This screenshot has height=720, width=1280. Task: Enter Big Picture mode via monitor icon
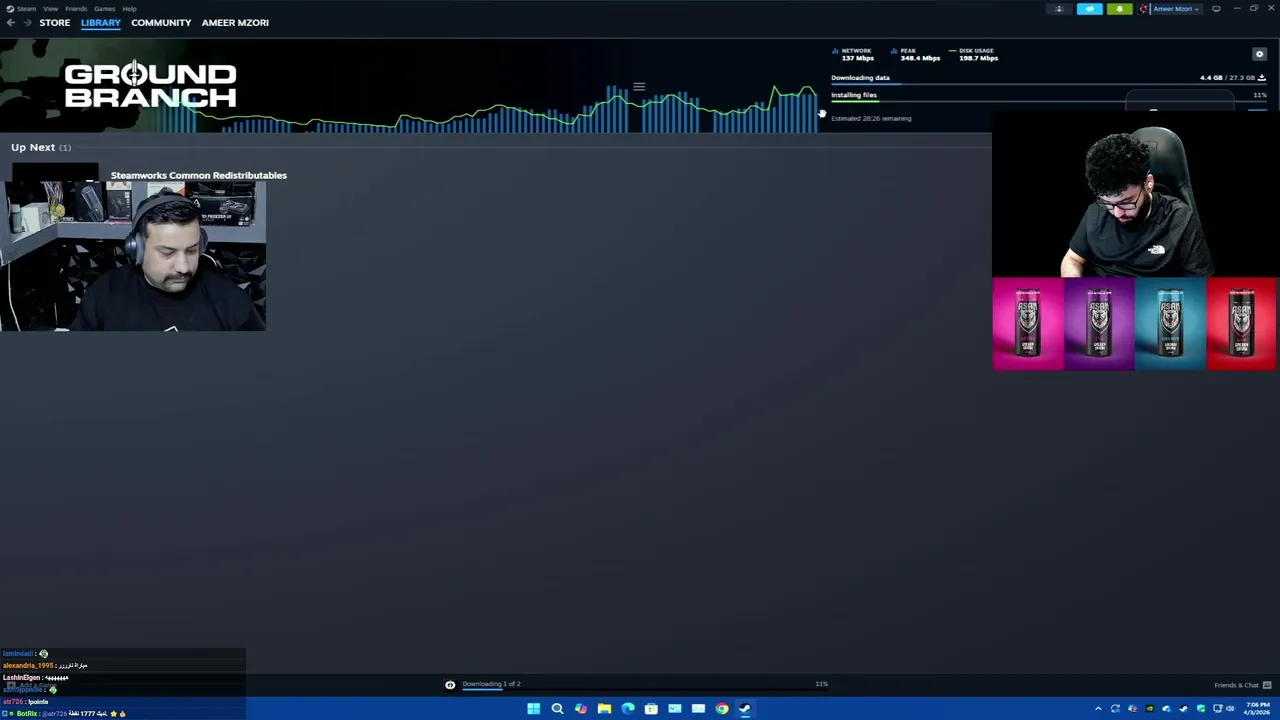[1216, 9]
